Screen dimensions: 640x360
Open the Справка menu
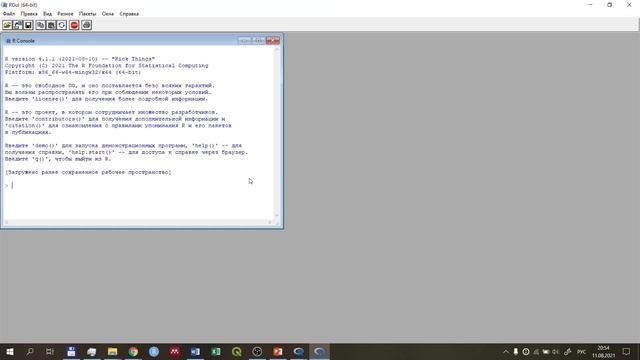tap(129, 14)
